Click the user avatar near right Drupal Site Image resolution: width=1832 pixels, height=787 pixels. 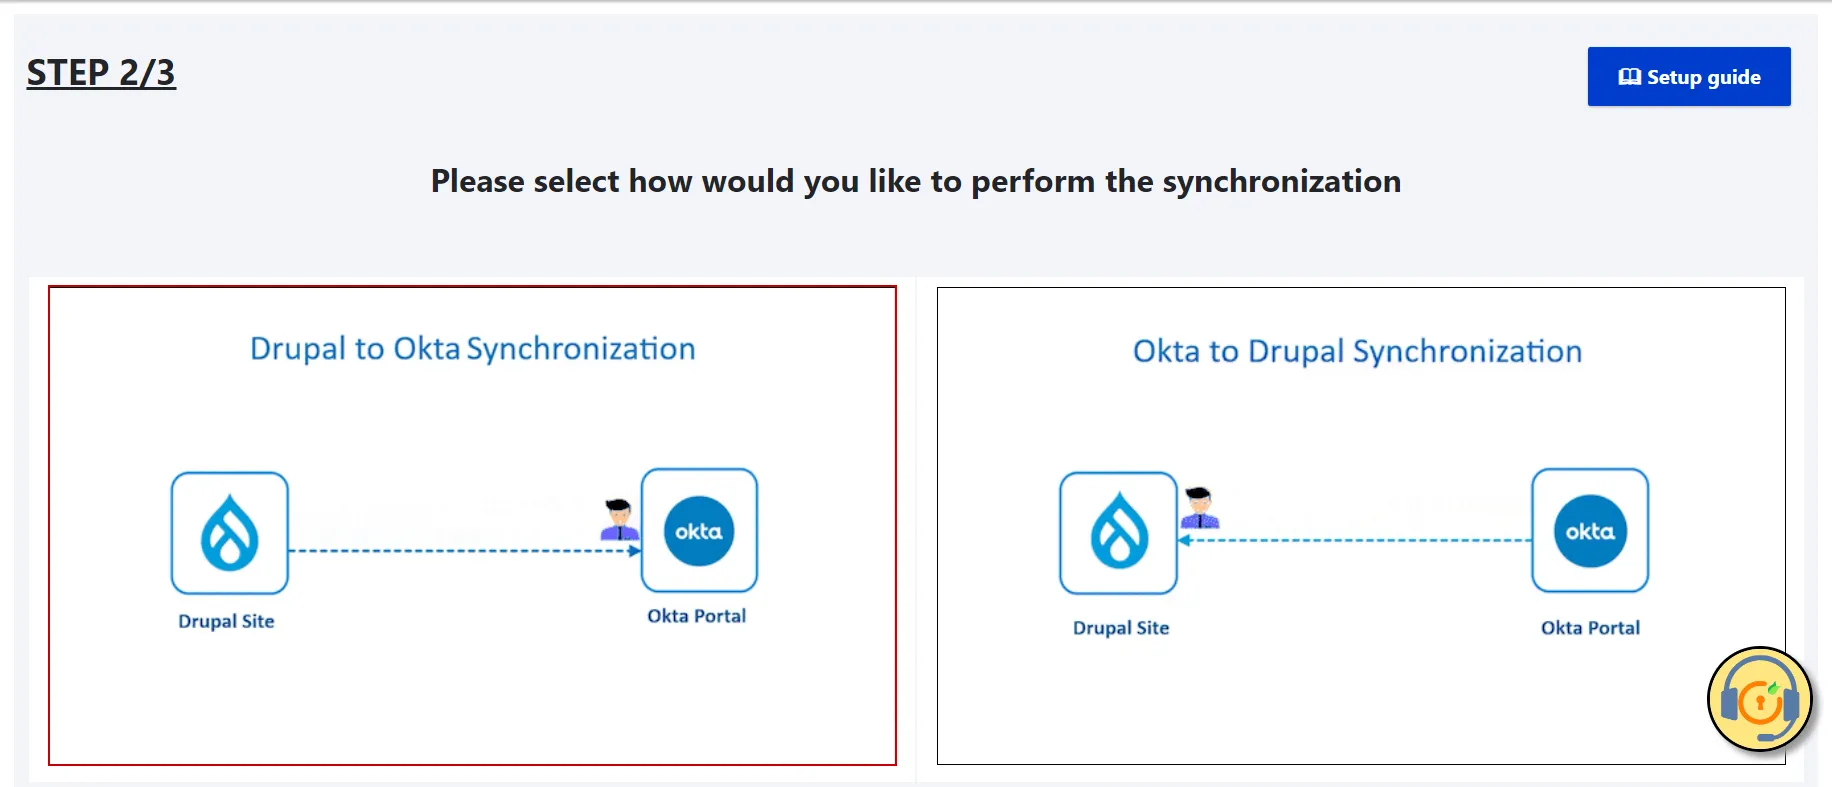point(1199,508)
